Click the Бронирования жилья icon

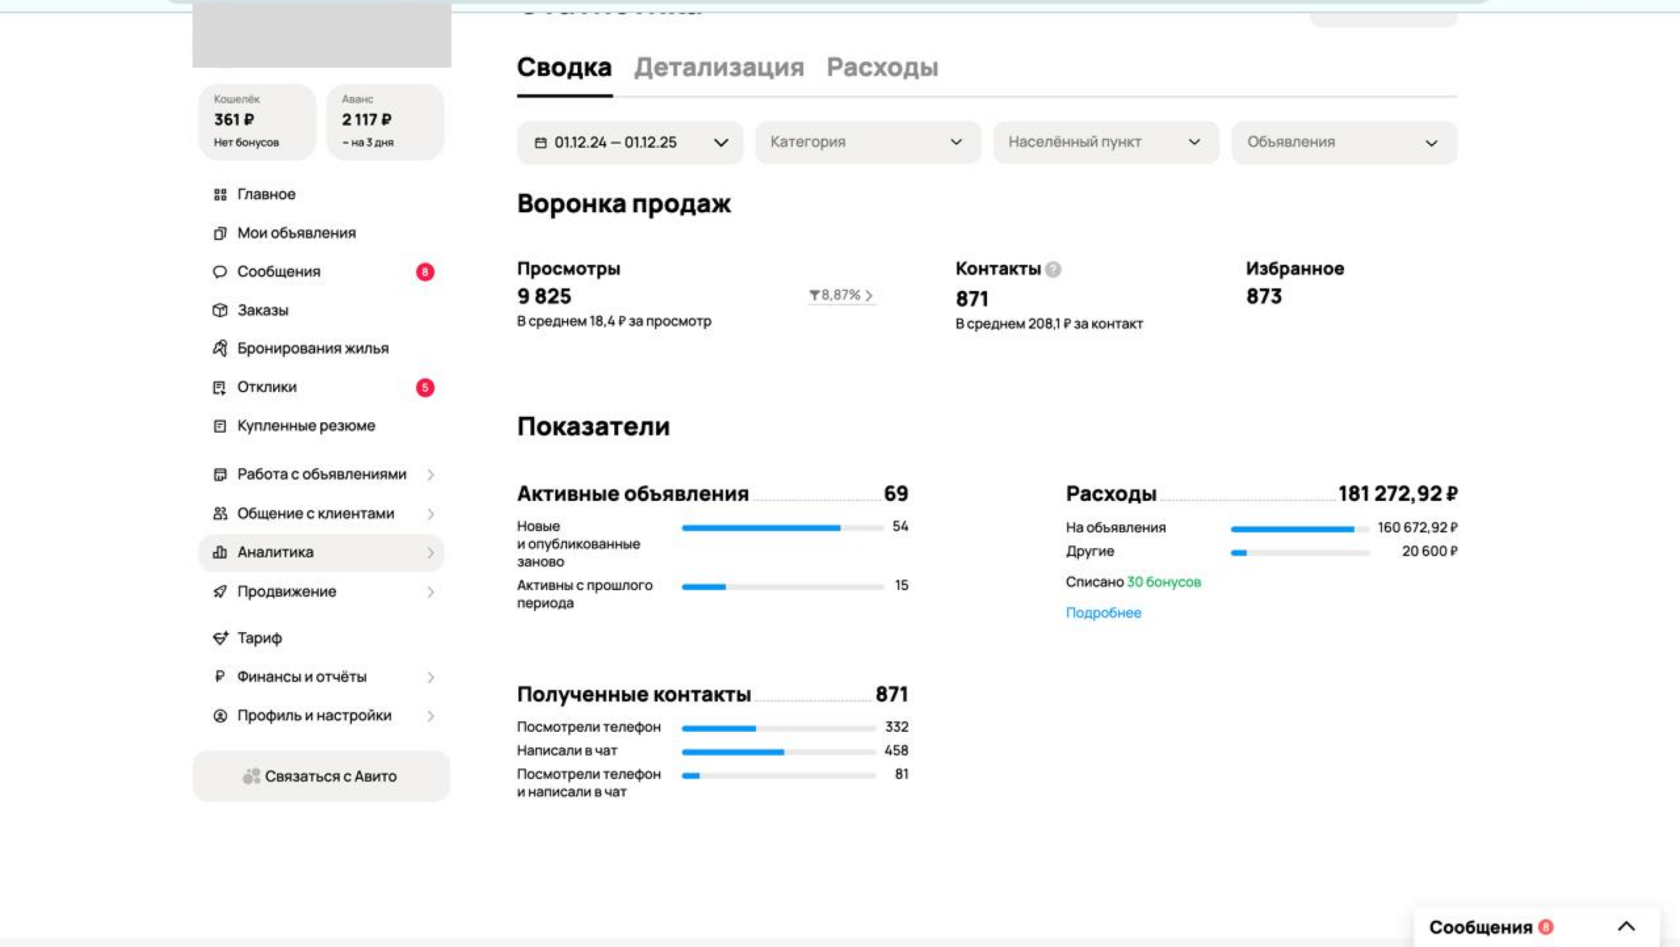(220, 348)
